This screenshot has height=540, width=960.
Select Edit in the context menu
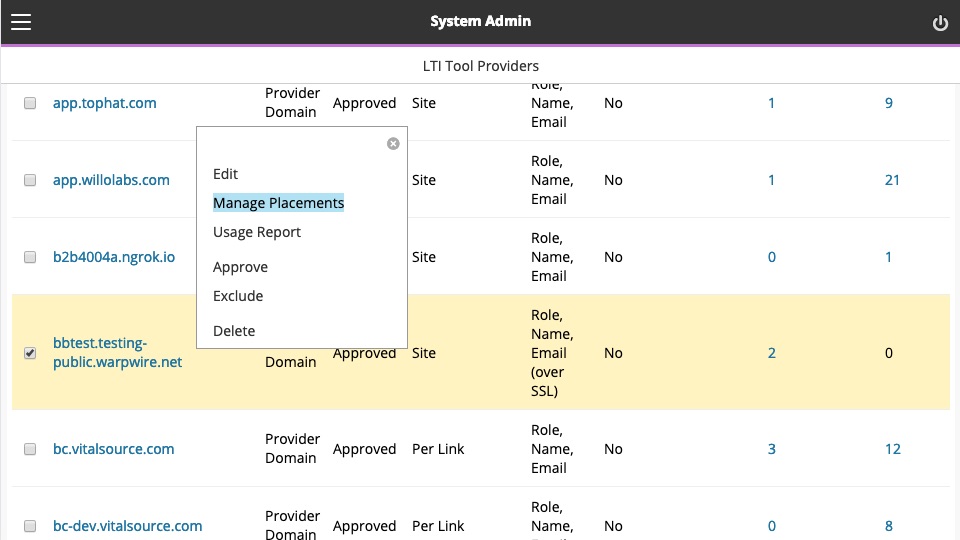click(225, 174)
